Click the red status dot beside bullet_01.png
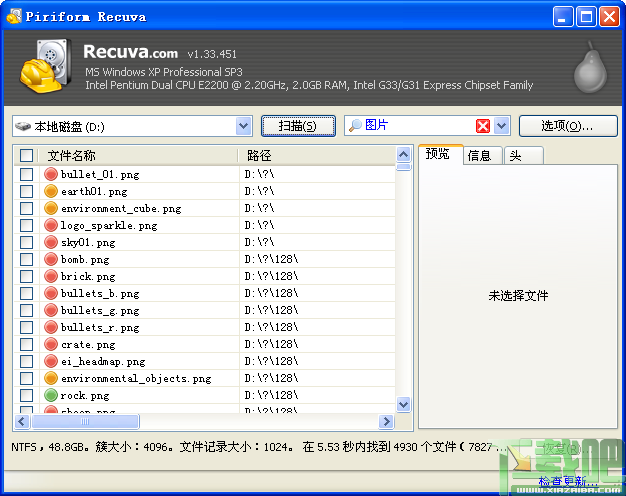Viewport: 626px width, 496px height. point(51,174)
